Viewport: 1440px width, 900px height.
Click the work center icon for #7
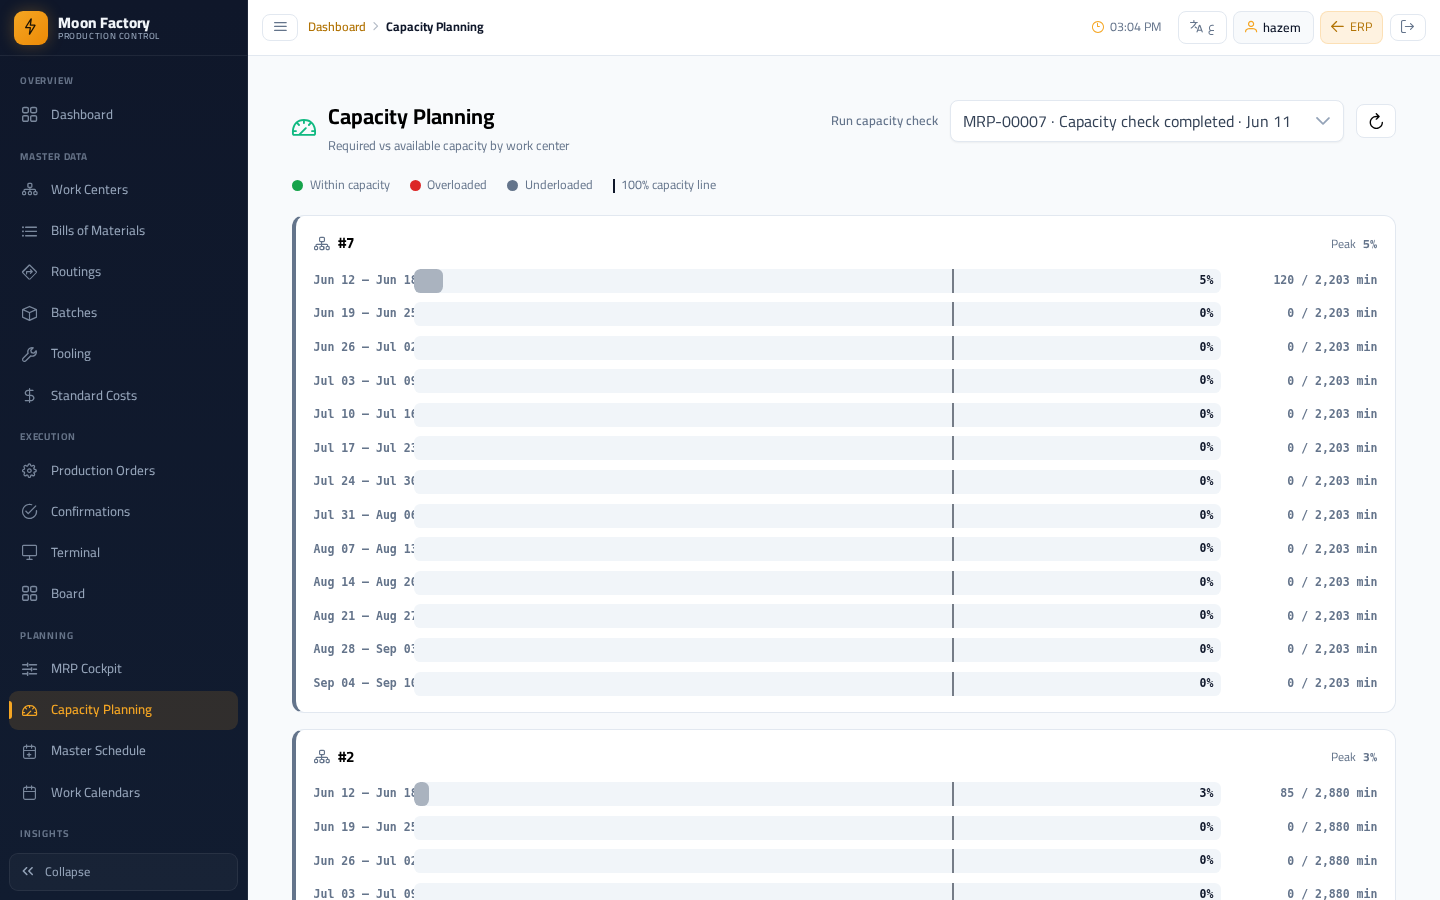322,244
